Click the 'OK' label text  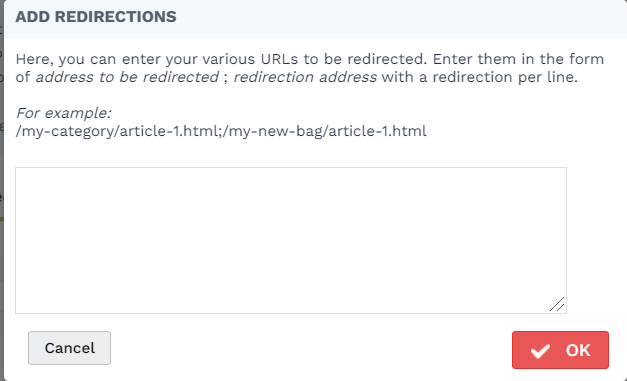click(x=578, y=351)
